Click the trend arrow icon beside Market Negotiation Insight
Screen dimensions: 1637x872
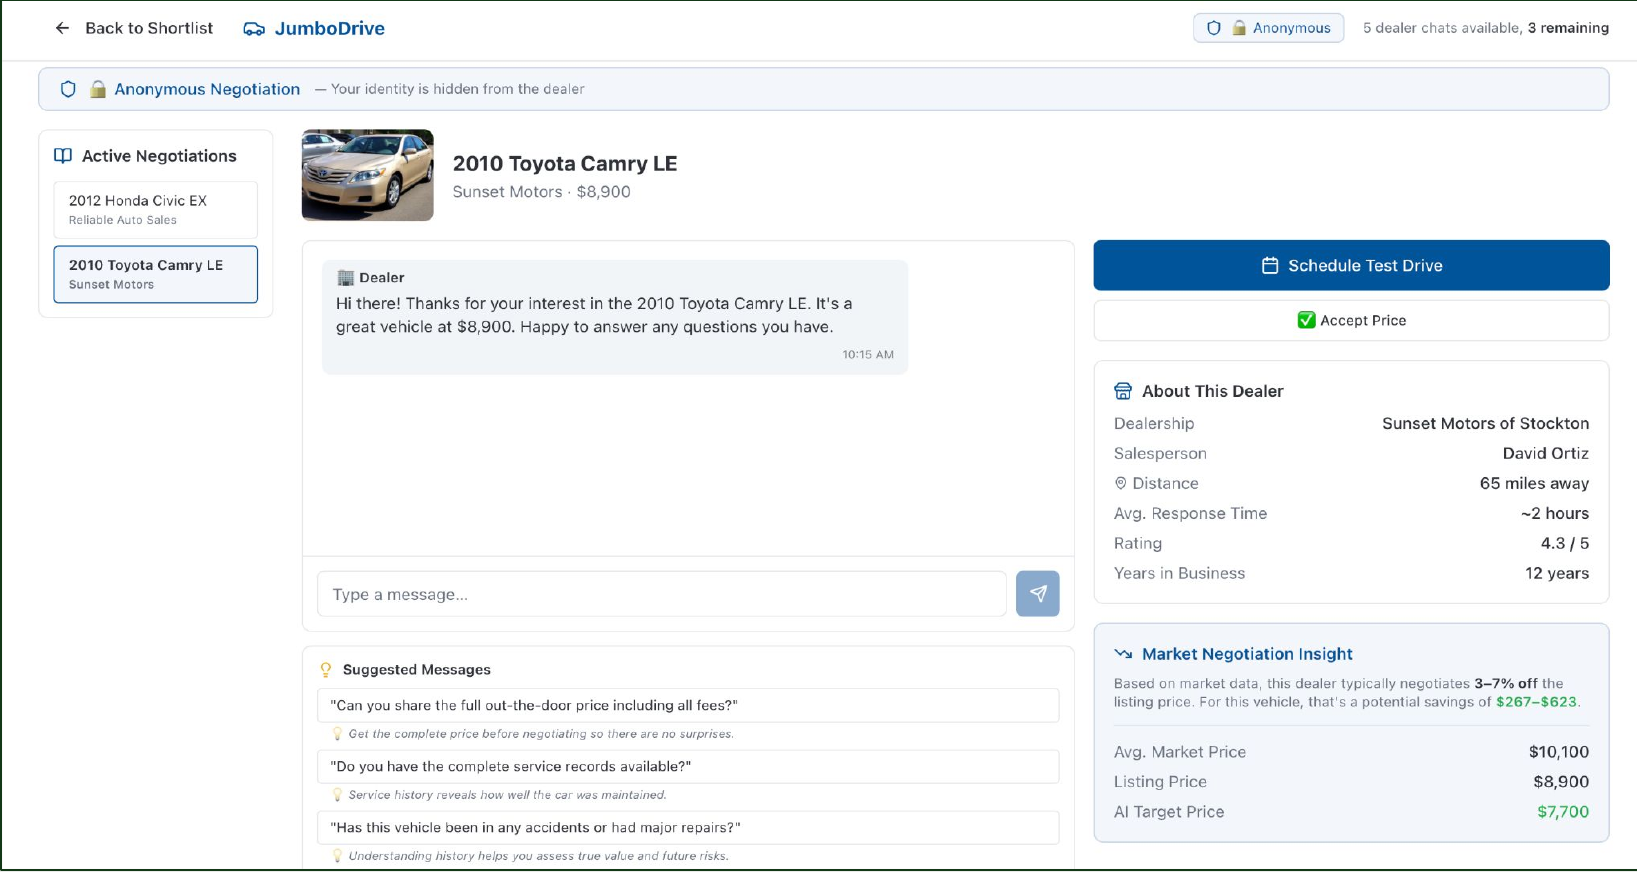point(1123,654)
